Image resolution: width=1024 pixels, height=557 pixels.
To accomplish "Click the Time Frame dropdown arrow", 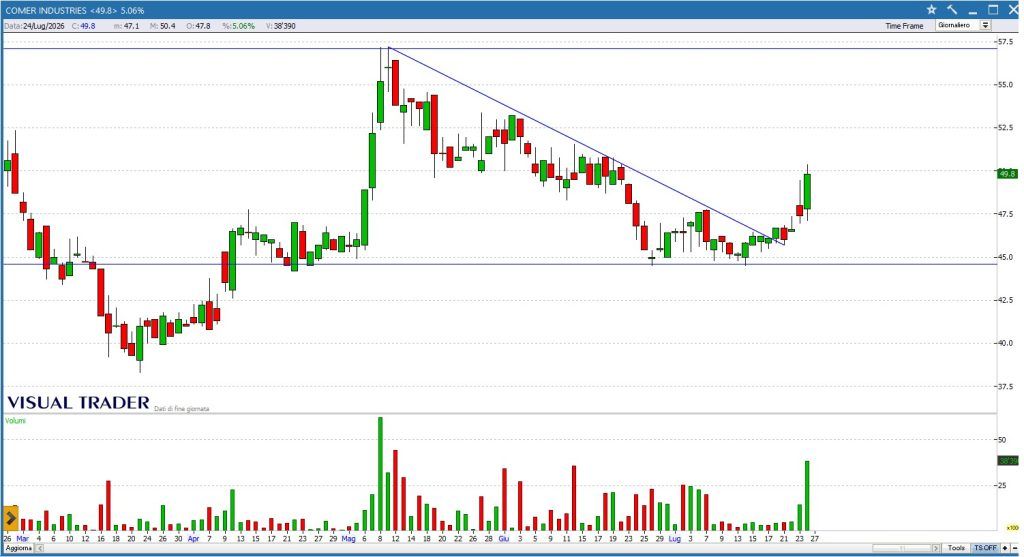I will click(985, 25).
